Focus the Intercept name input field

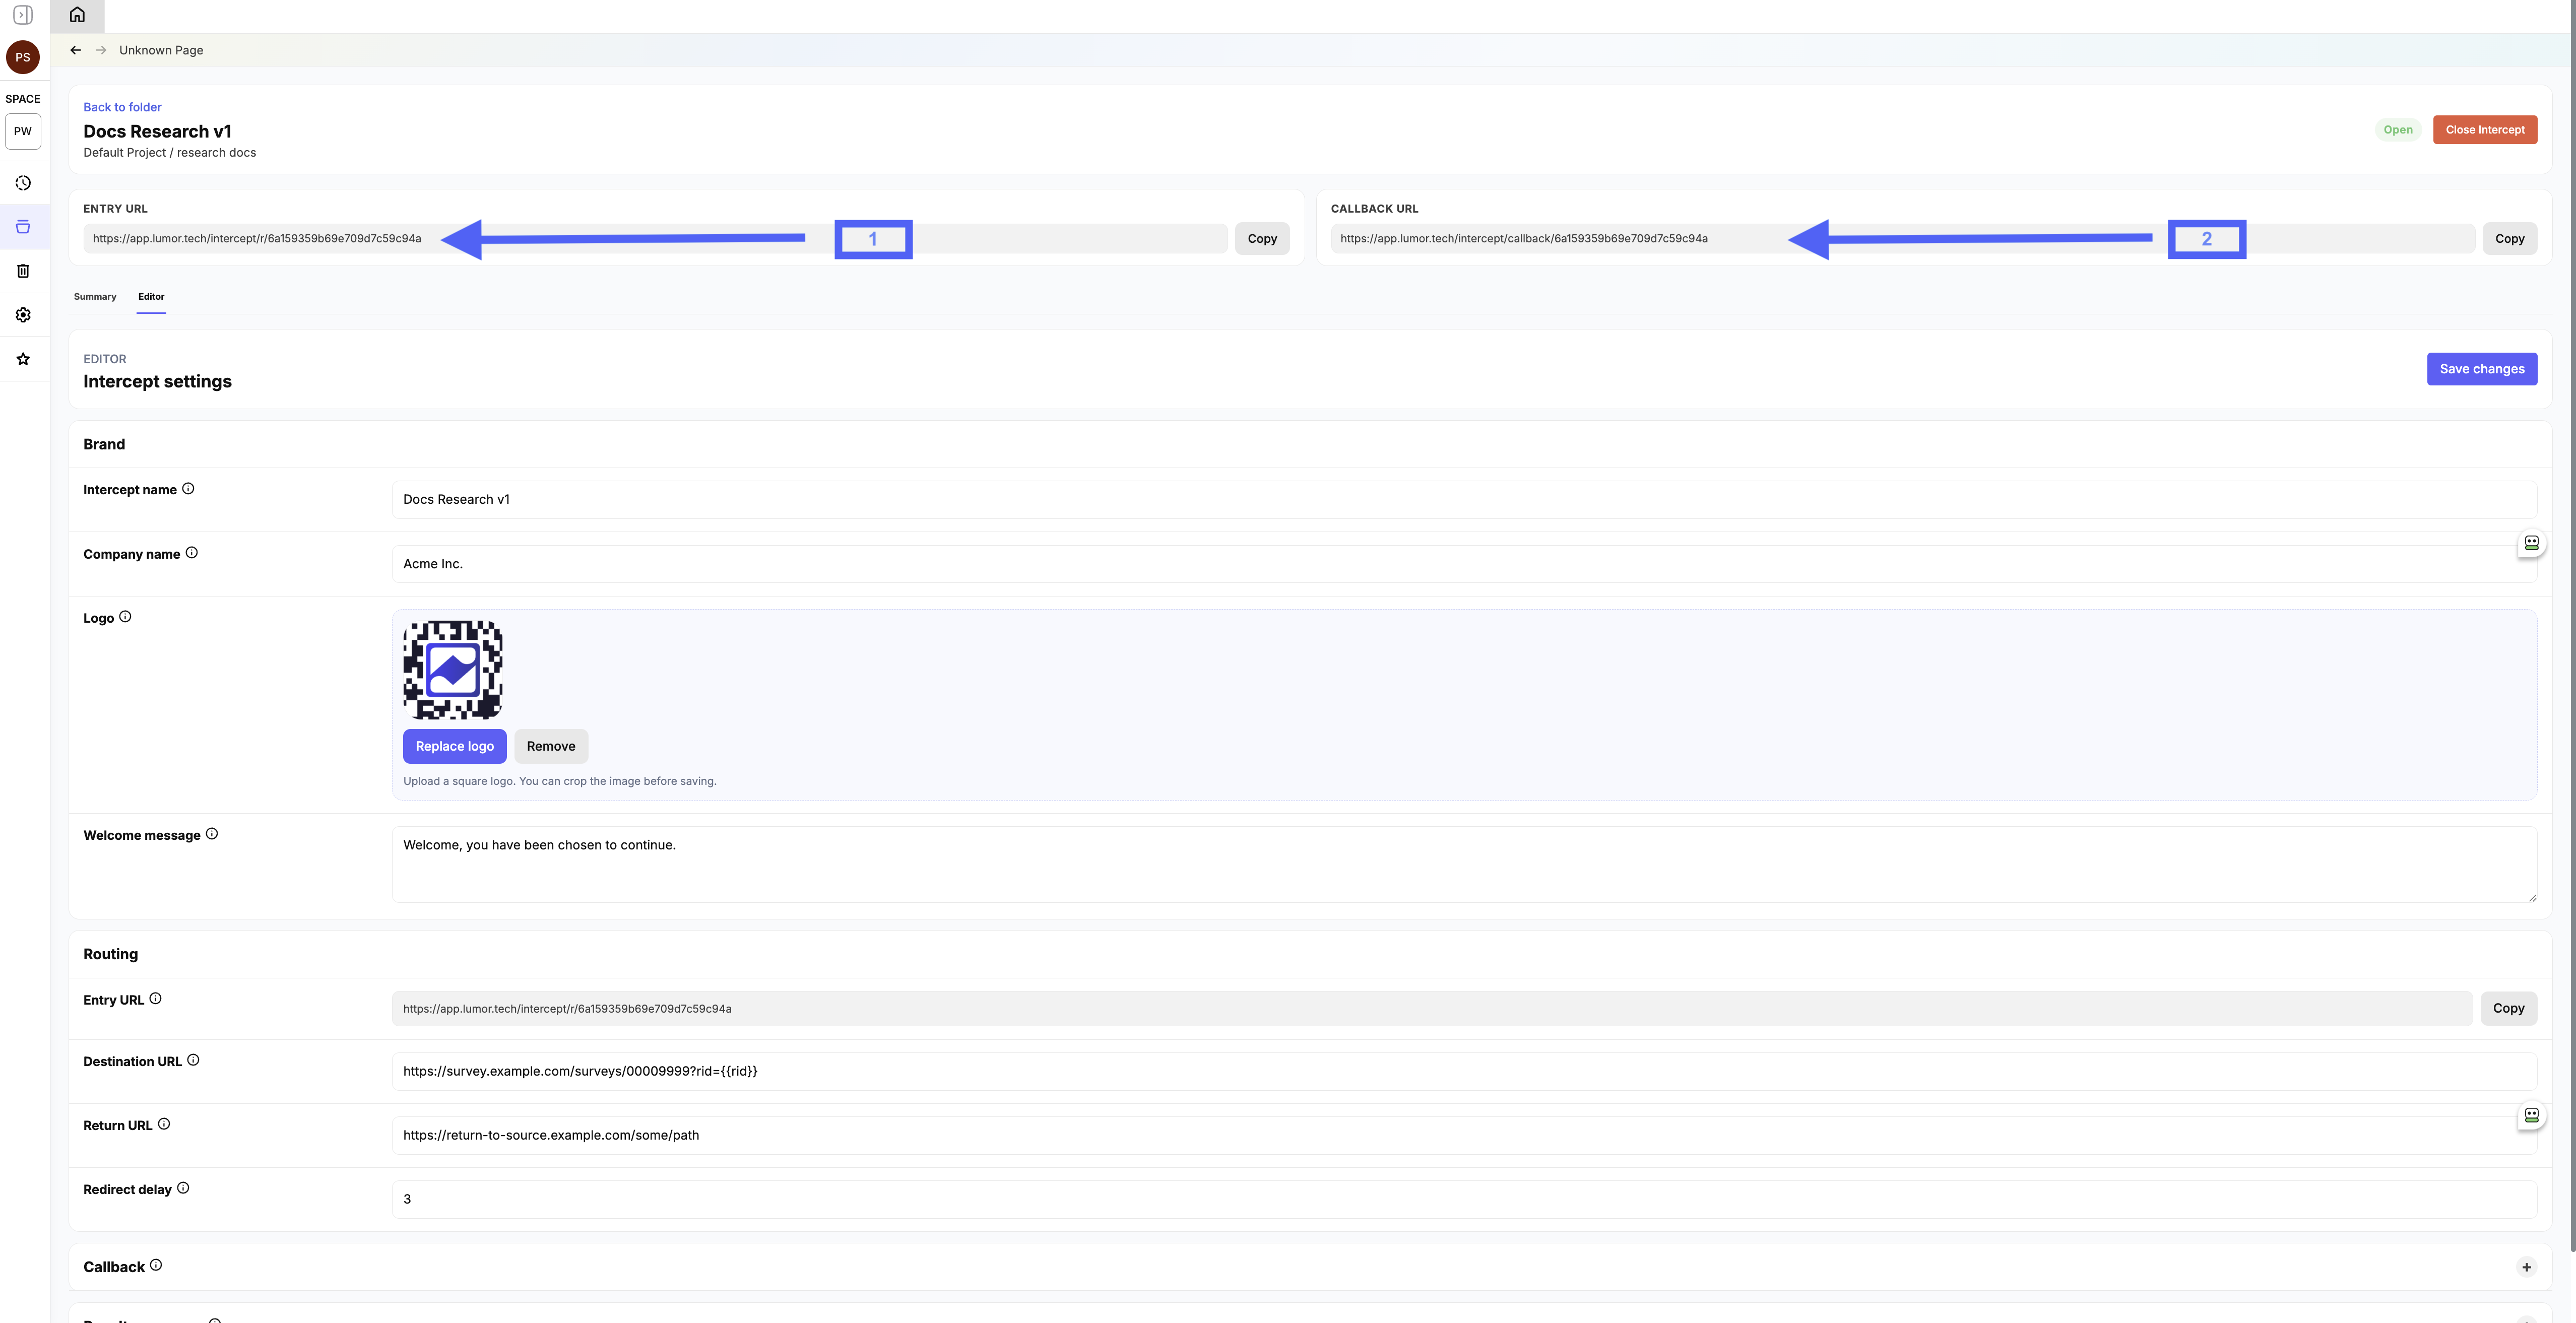(x=1464, y=499)
